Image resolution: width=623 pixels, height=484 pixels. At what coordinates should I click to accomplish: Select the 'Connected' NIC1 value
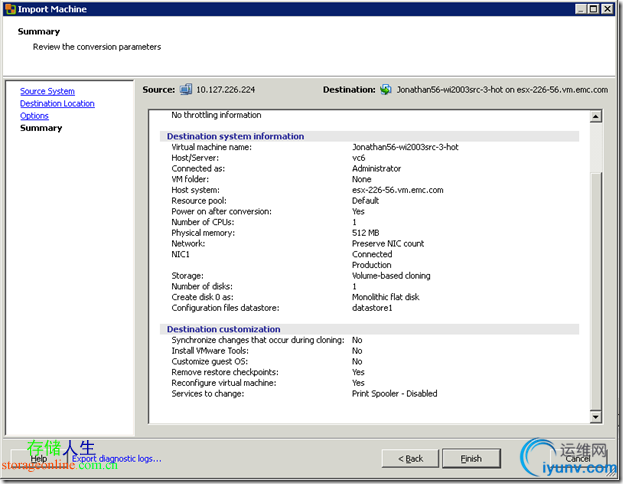click(372, 254)
